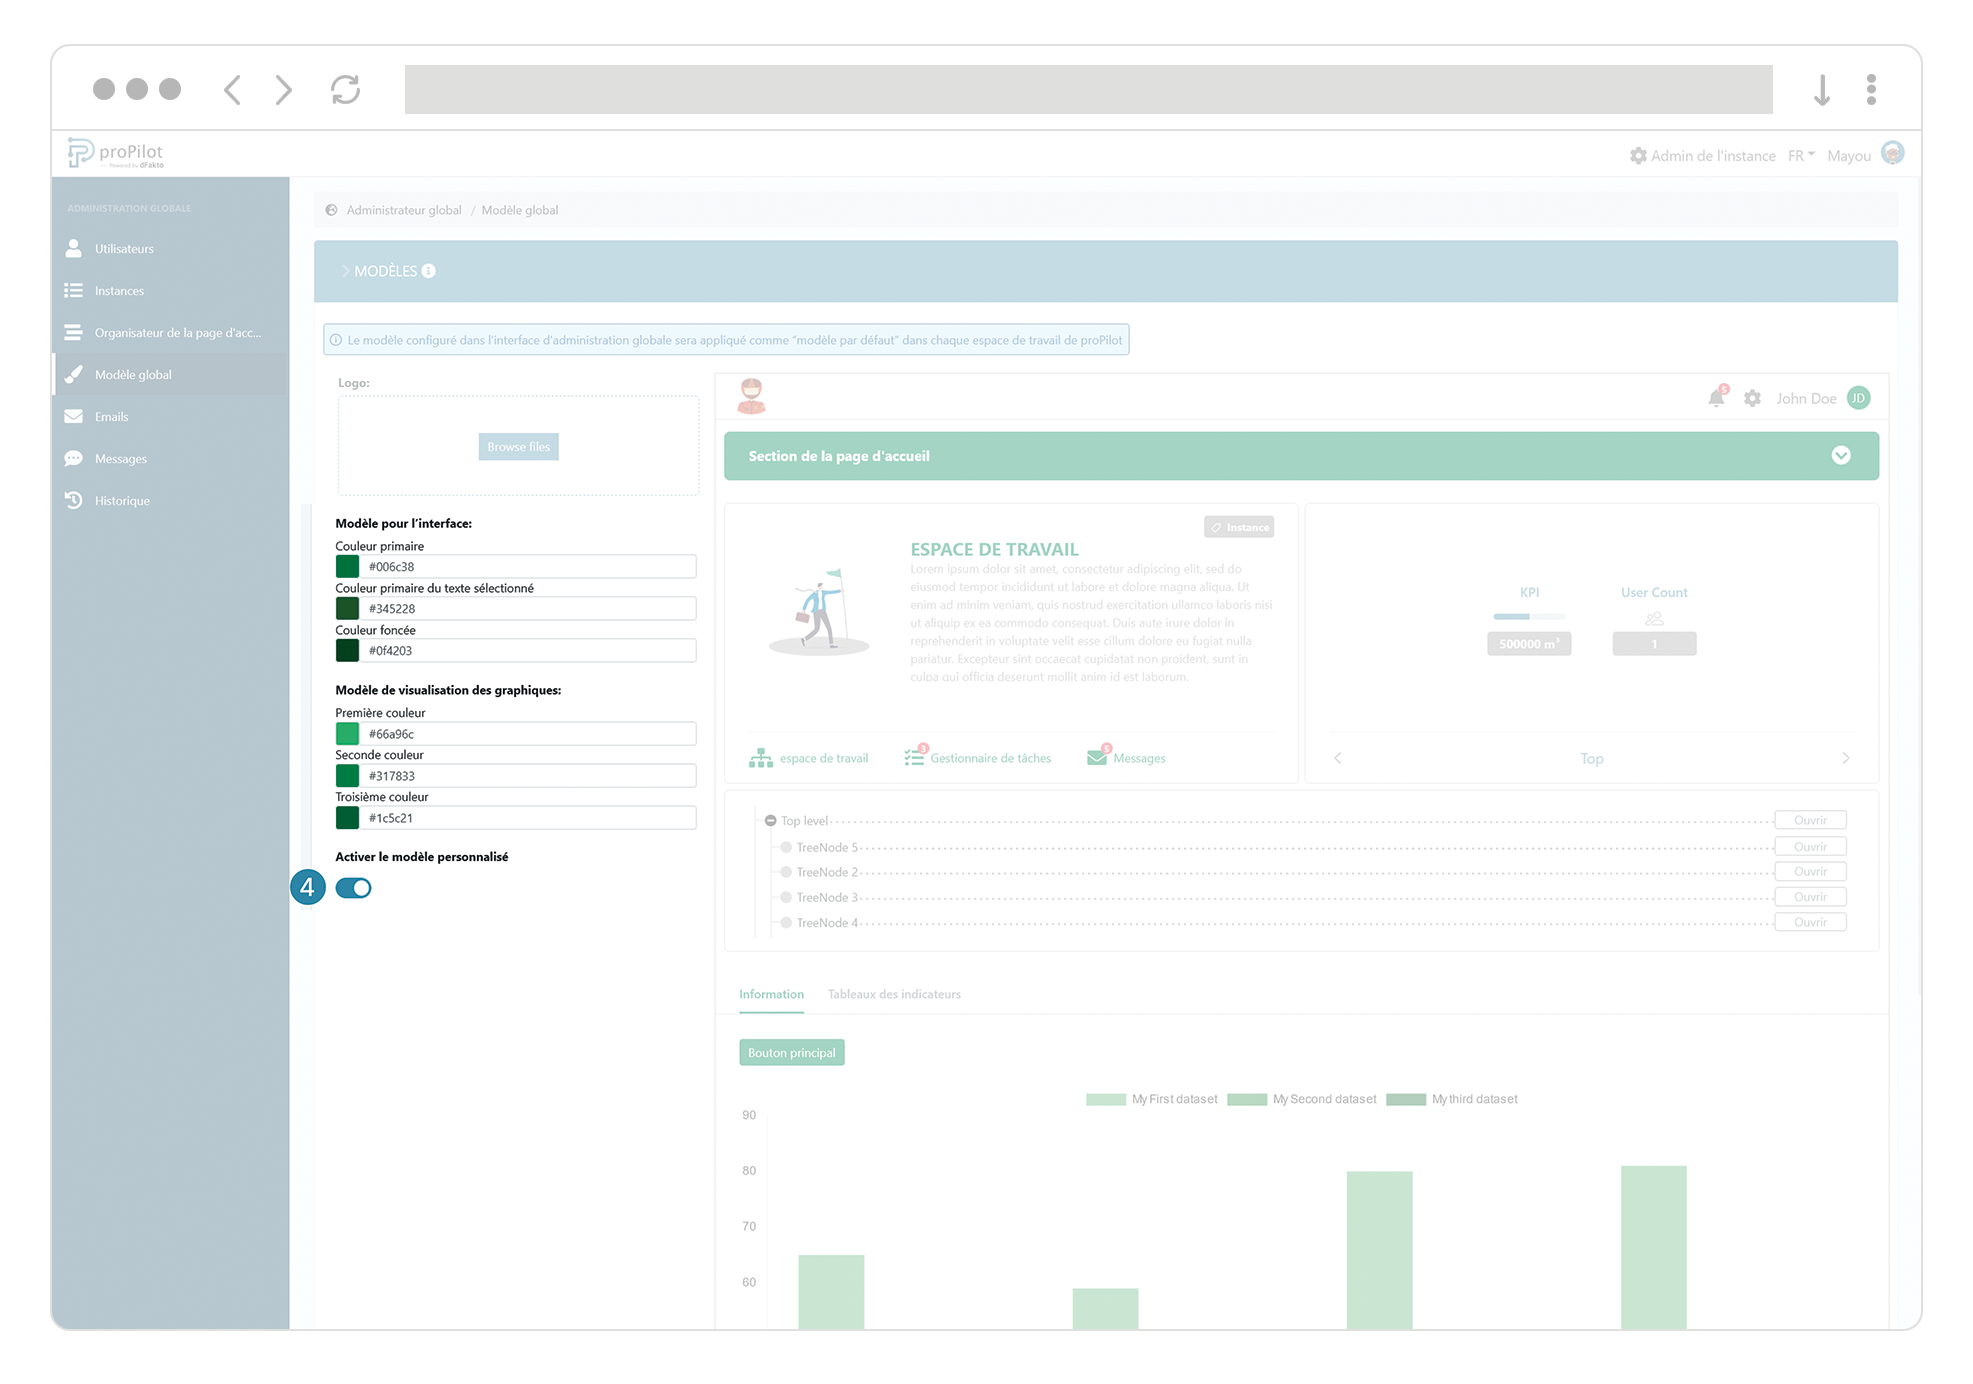Screen dimensions: 1973x1384
Task: Click the Bouton principal button
Action: [791, 1053]
